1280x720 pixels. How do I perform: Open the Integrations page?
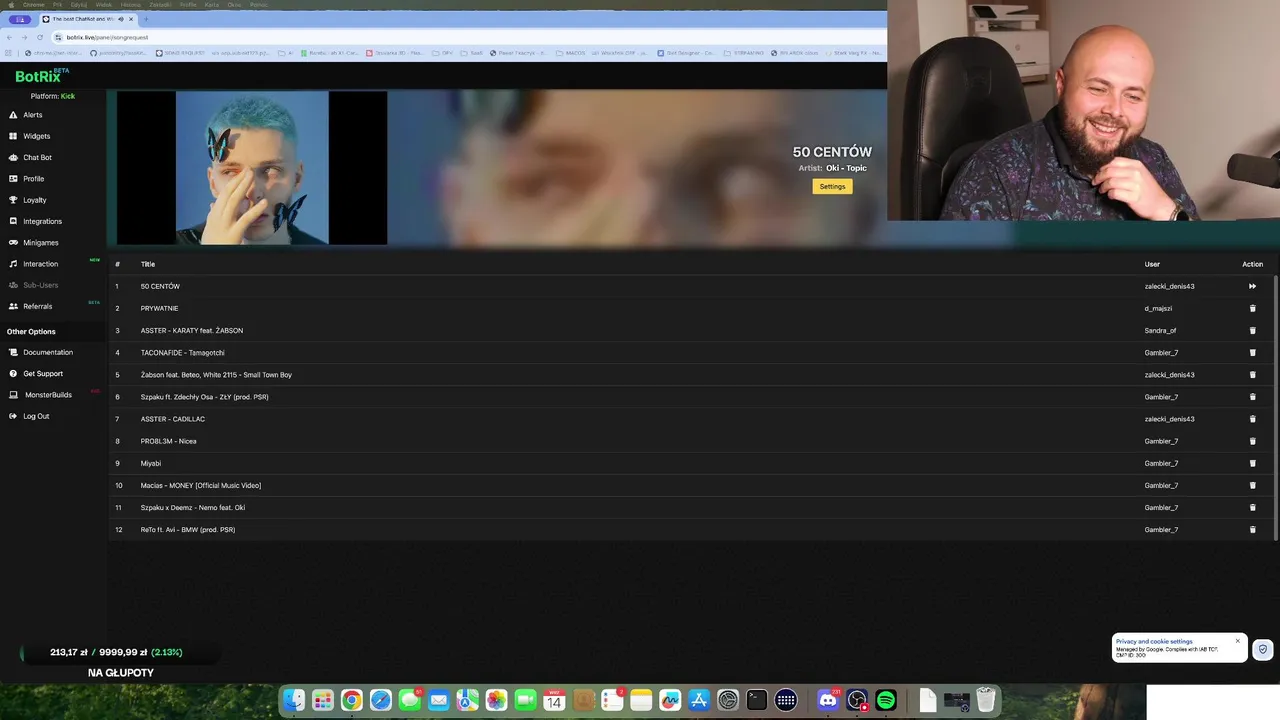click(x=42, y=221)
